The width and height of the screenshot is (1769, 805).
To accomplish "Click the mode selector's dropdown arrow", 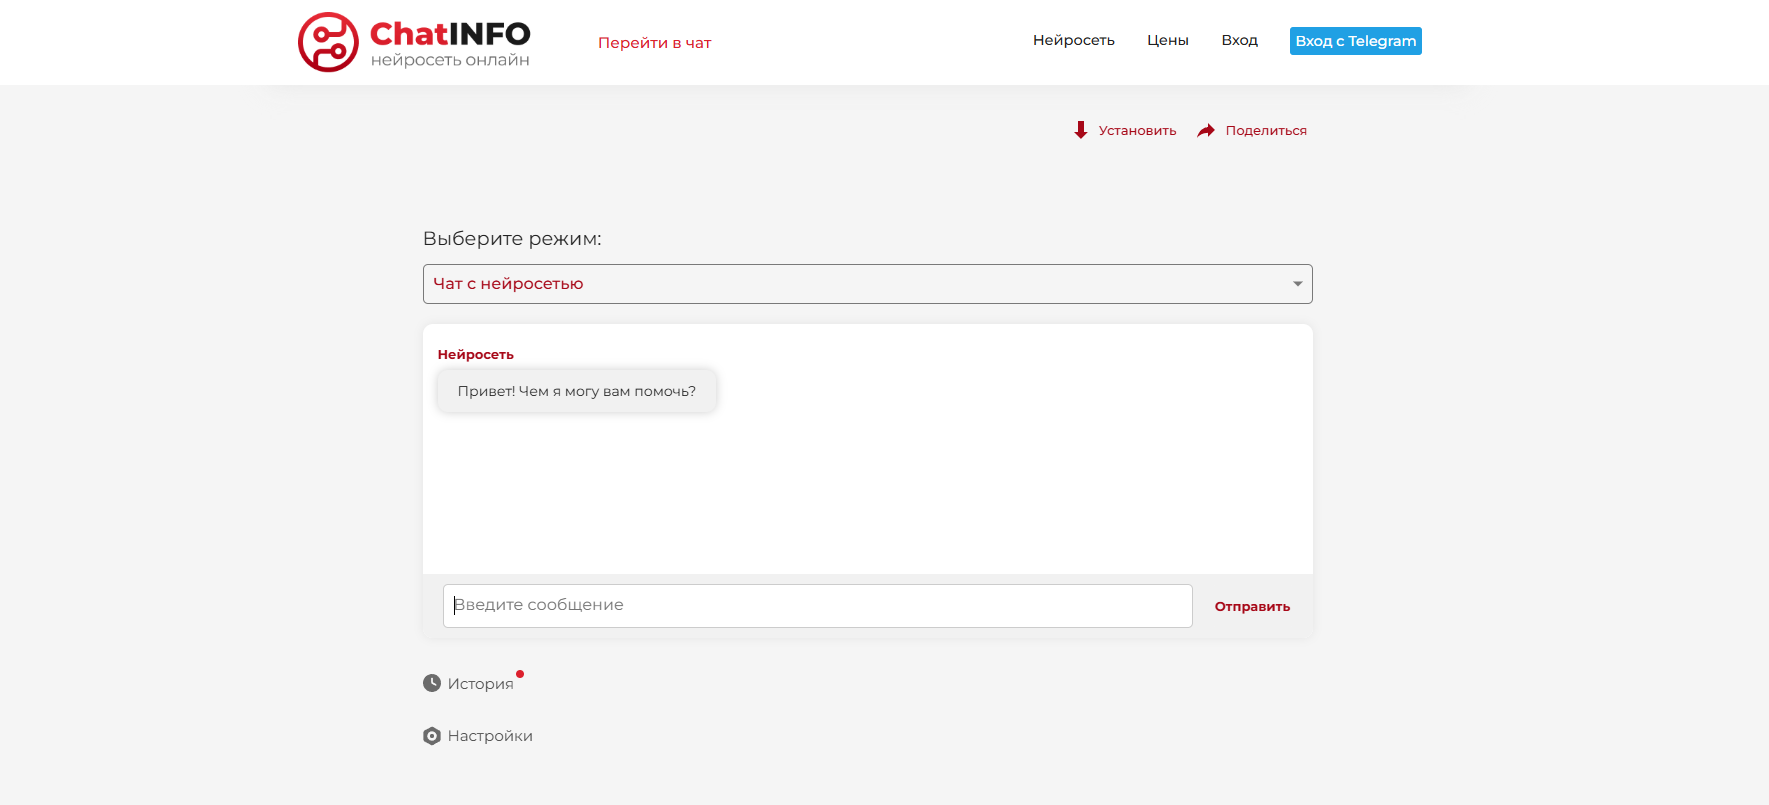I will 1297,284.
